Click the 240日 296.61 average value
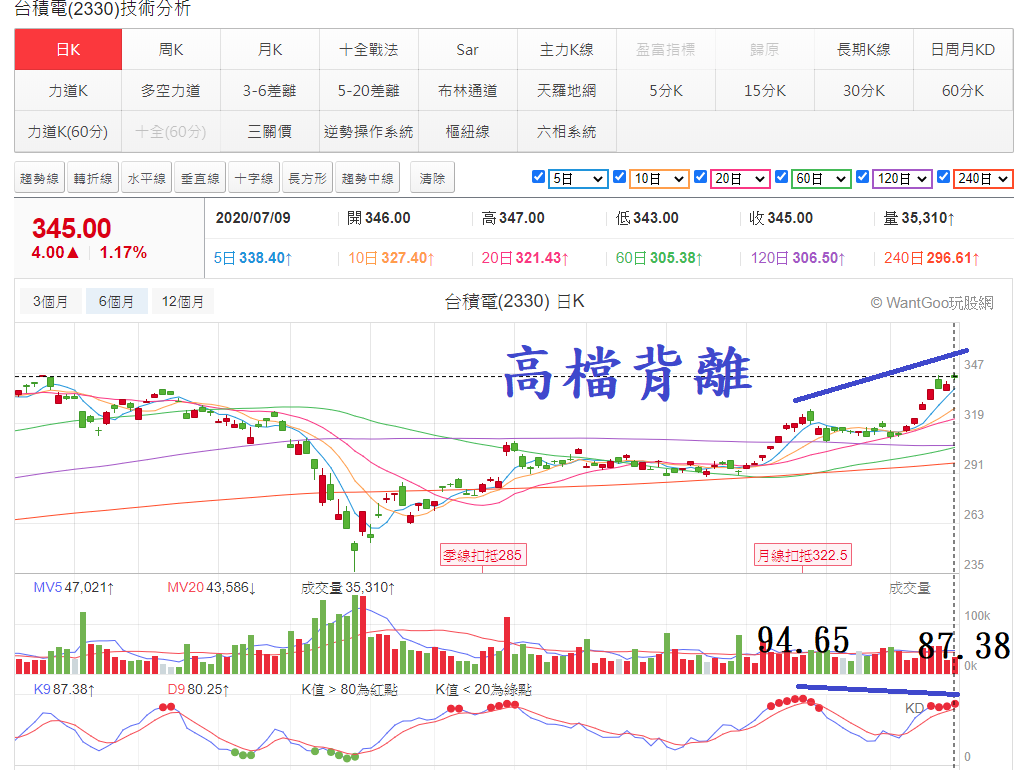1019x770 pixels. [932, 258]
